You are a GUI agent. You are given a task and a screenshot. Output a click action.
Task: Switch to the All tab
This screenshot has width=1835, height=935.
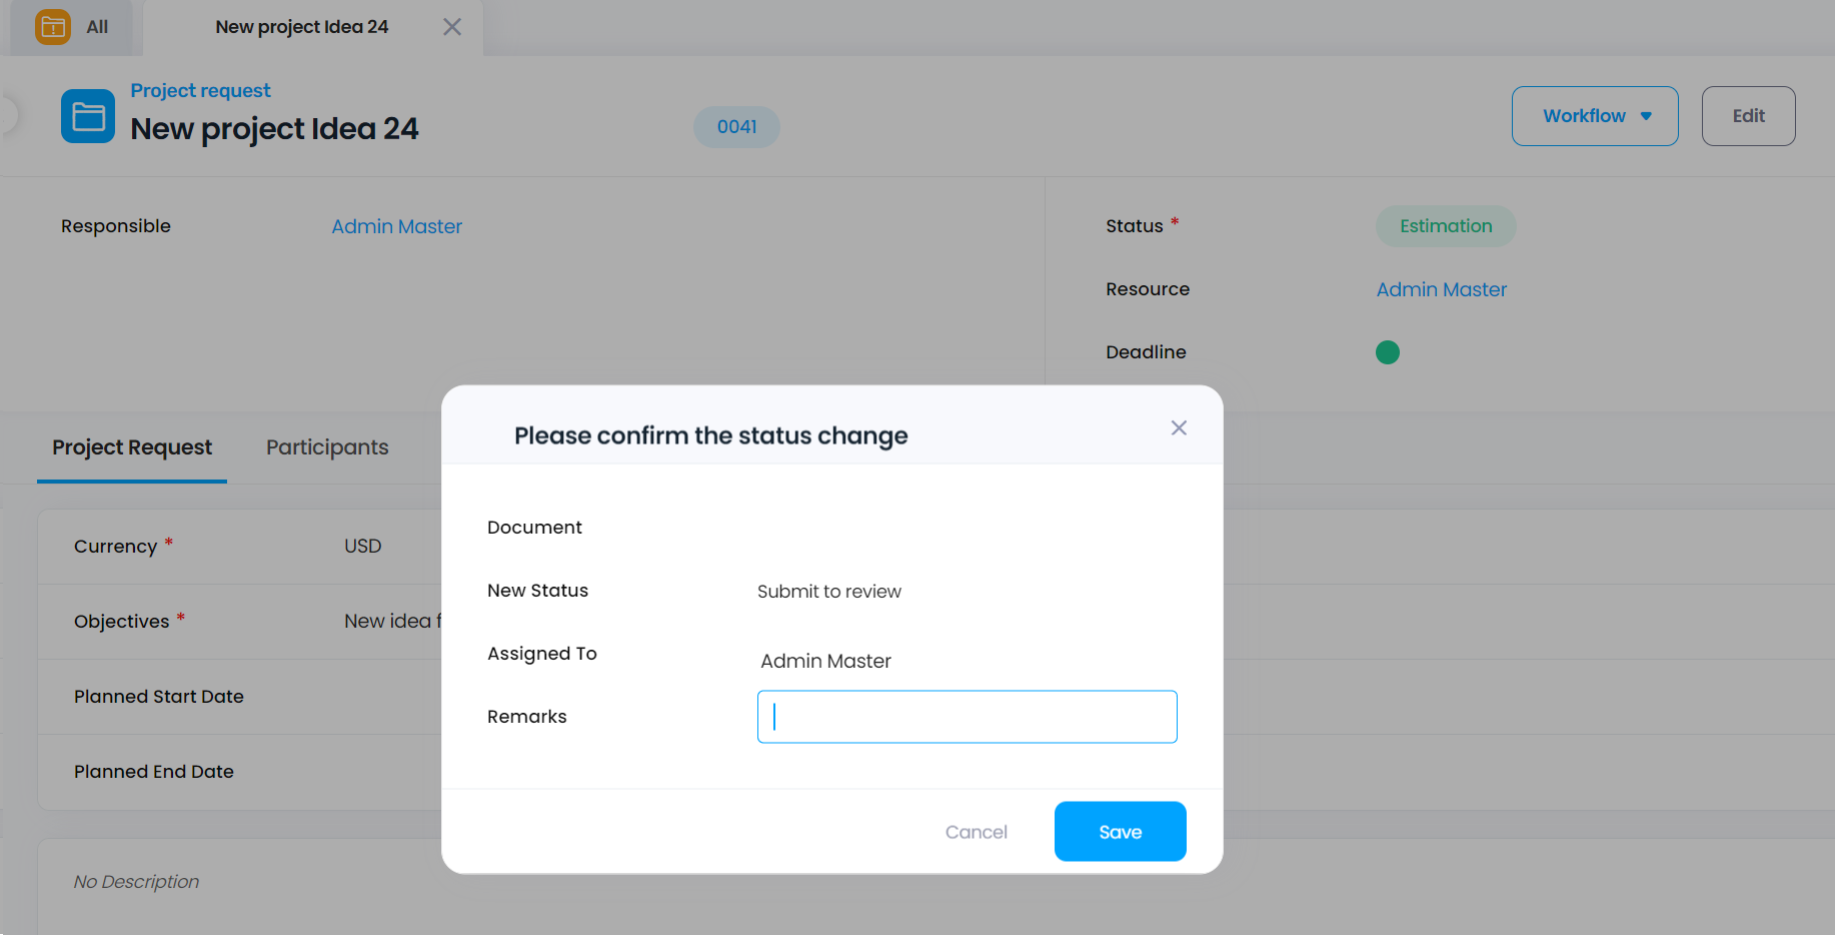point(71,27)
